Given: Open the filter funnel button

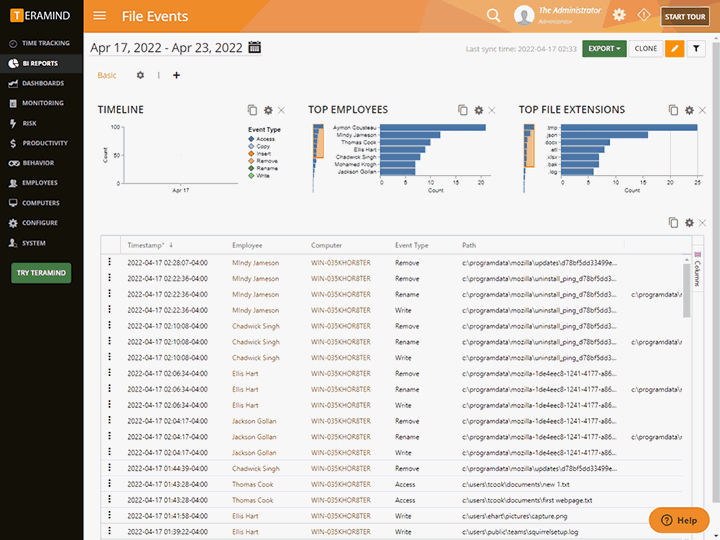Looking at the screenshot, I should (x=697, y=48).
